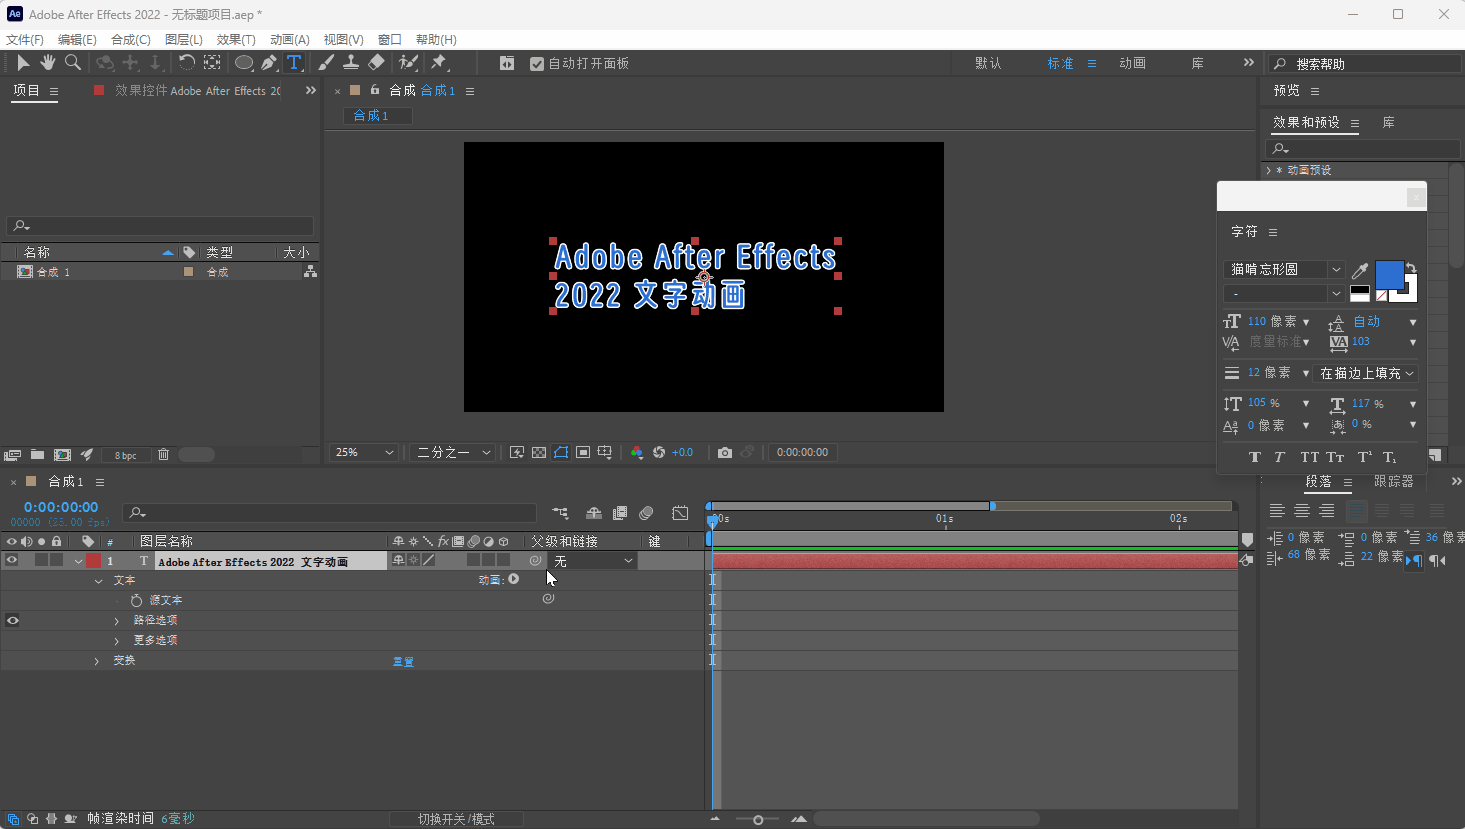This screenshot has width=1465, height=829.
Task: Adjust the timeline zoom slider
Action: pyautogui.click(x=758, y=820)
